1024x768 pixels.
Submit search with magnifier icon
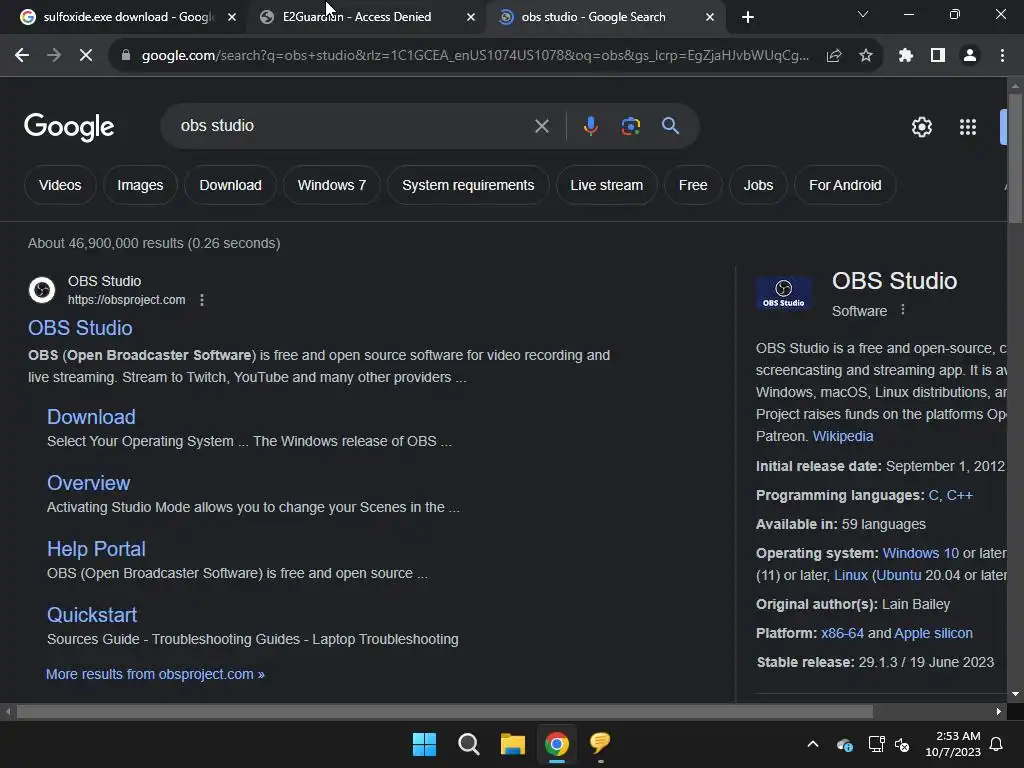tap(670, 126)
